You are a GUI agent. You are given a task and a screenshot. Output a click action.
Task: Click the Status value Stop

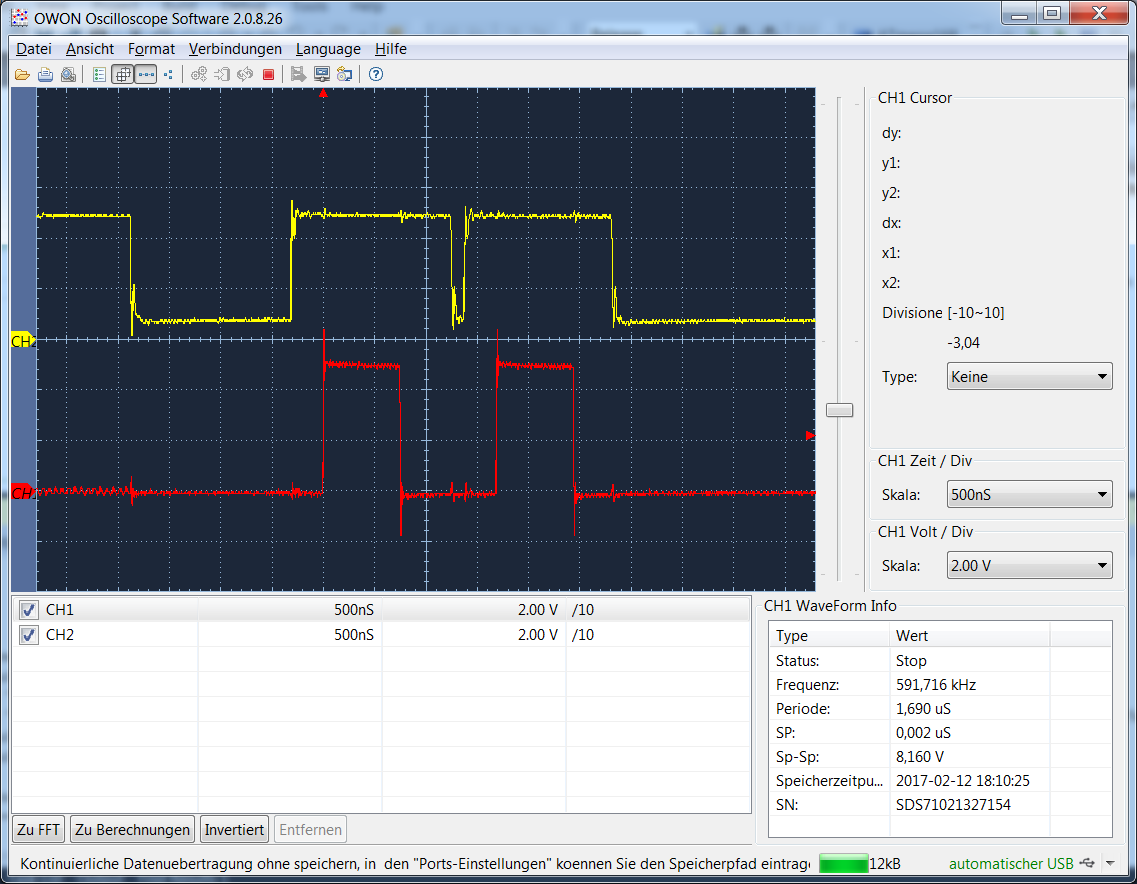pos(911,661)
